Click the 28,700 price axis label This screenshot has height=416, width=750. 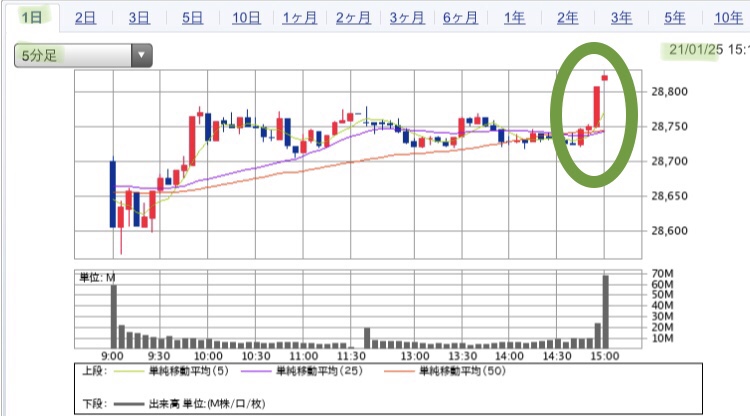pos(669,161)
